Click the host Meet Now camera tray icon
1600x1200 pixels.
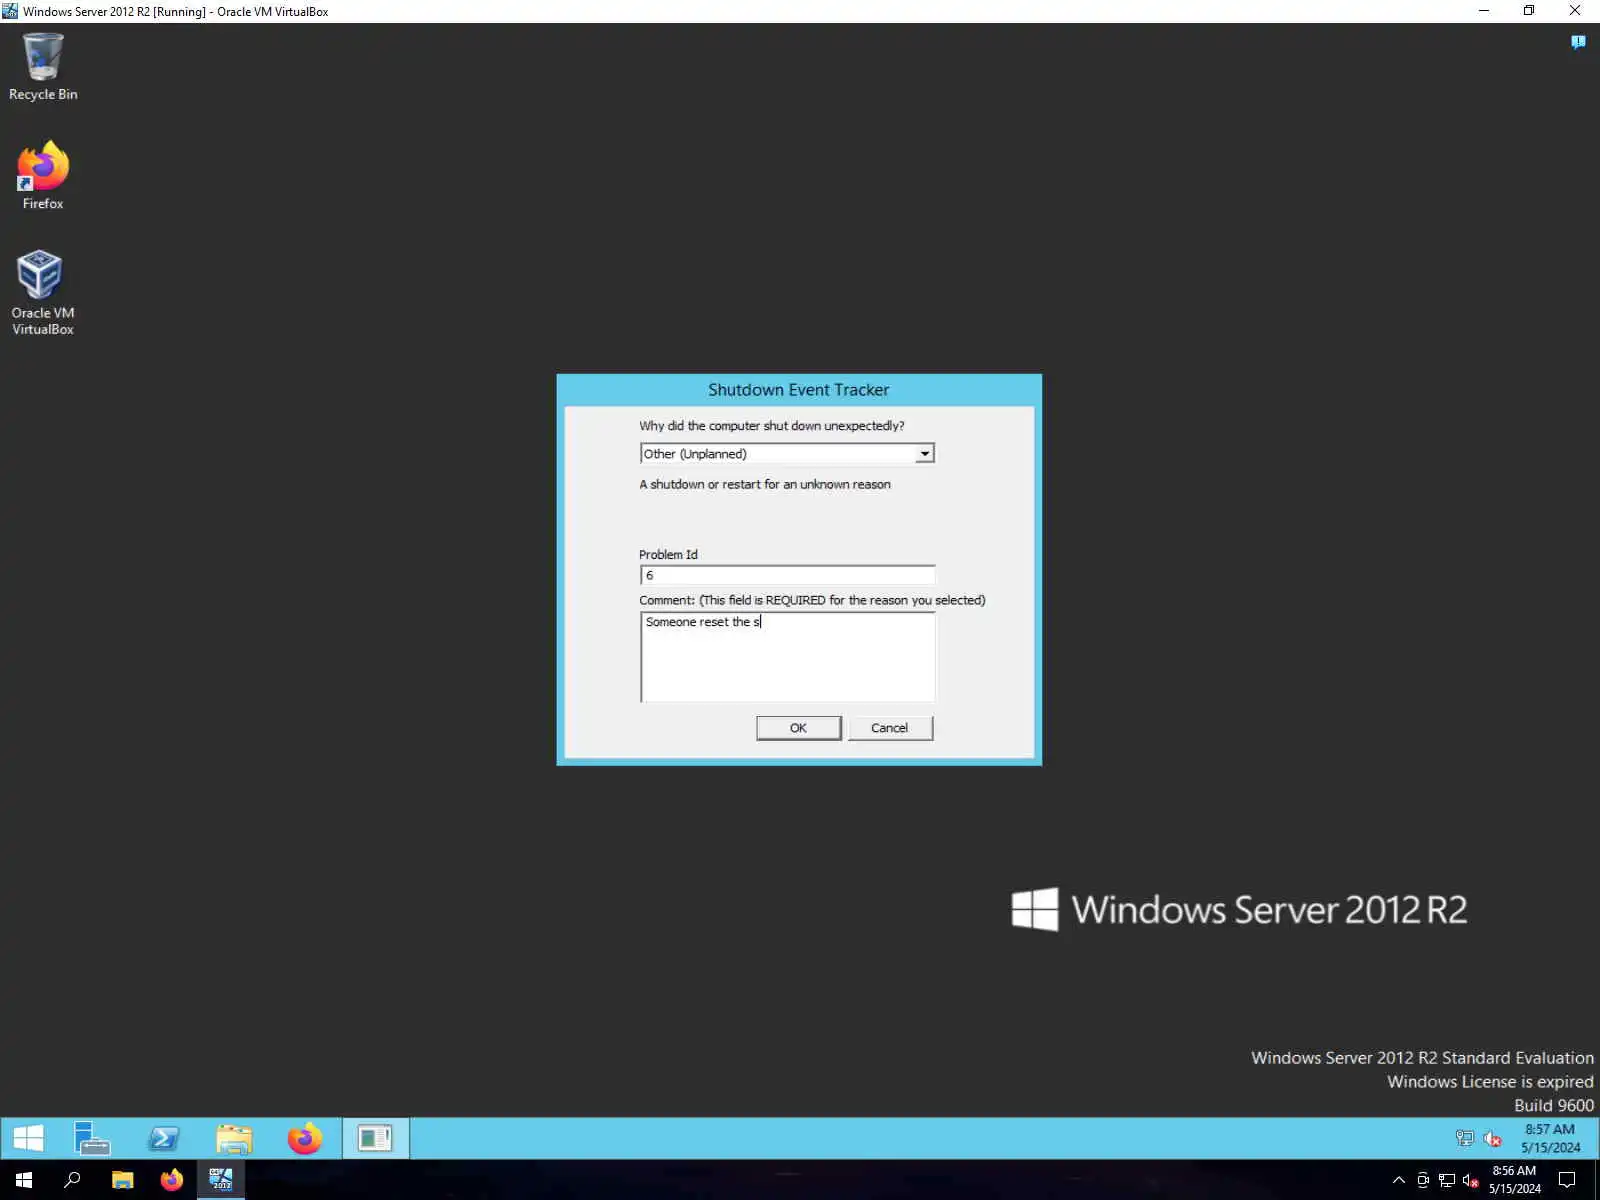(x=1423, y=1180)
